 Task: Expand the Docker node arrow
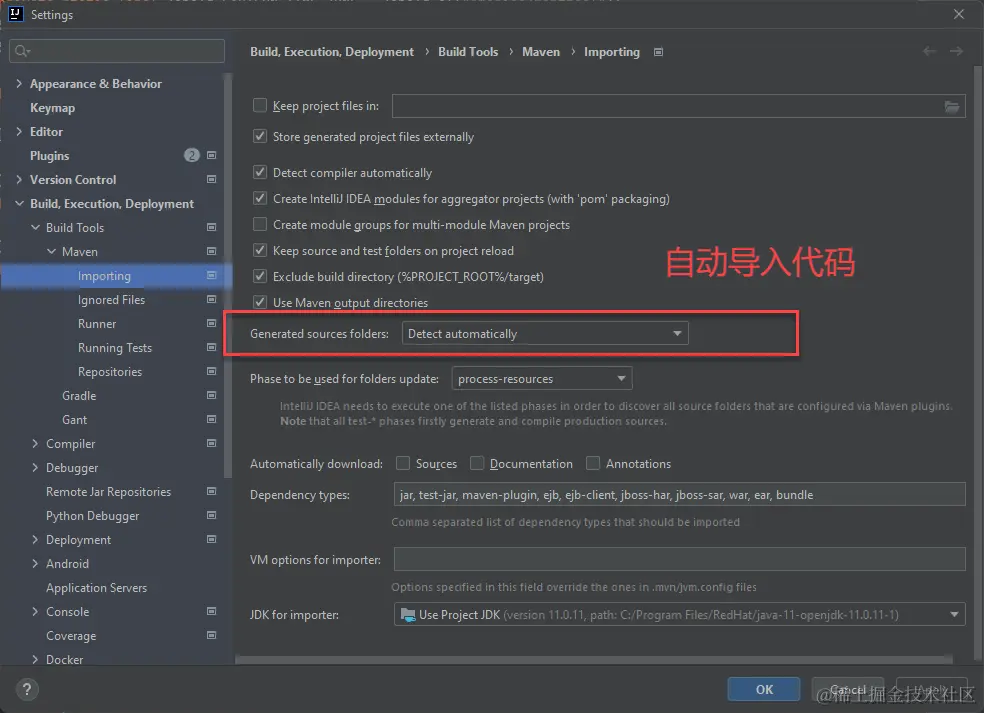pyautogui.click(x=35, y=659)
